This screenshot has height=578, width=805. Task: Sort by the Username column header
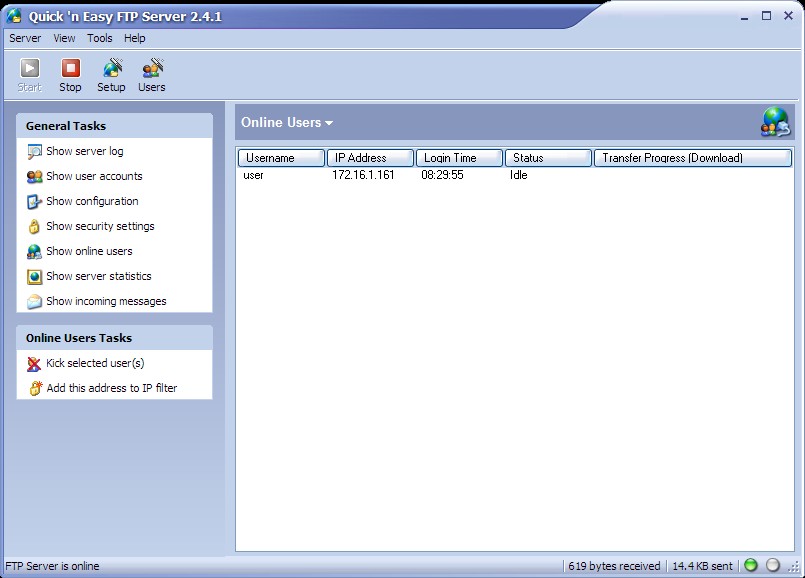(x=281, y=158)
